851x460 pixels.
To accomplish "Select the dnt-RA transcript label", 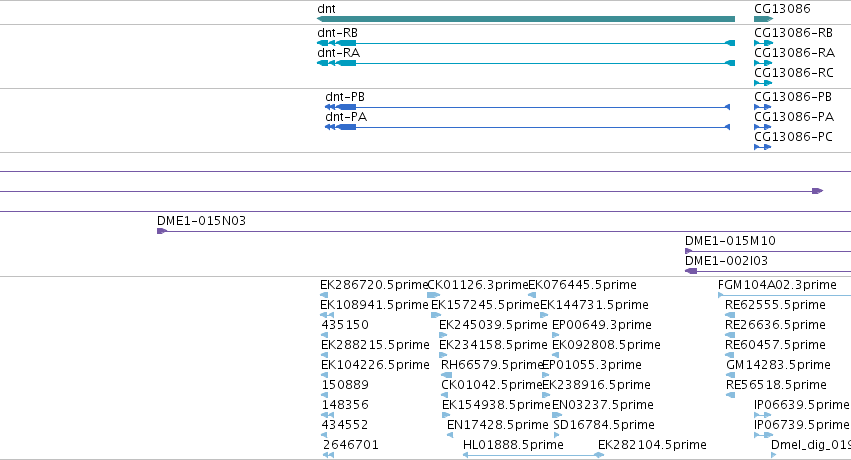I will click(339, 53).
